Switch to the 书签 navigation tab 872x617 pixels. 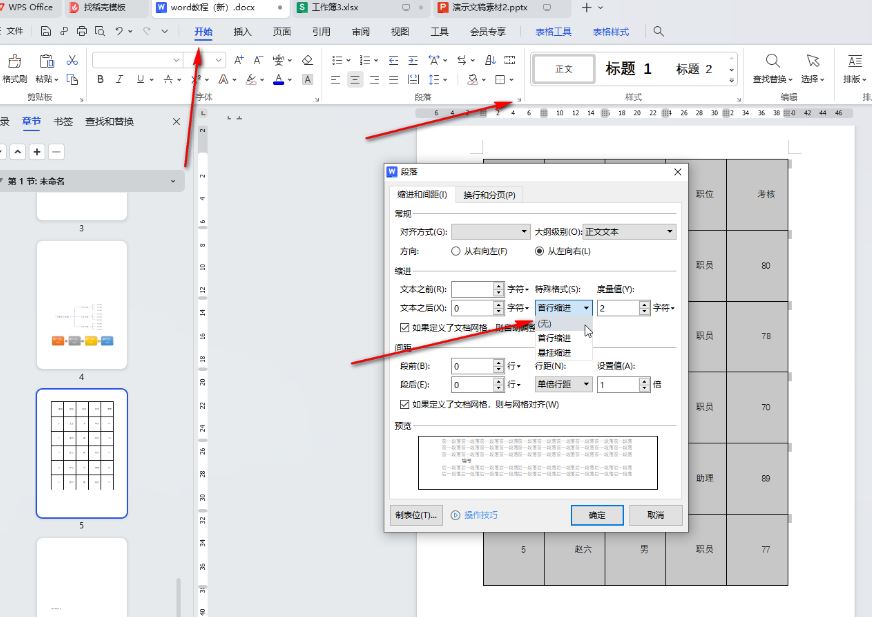pos(63,121)
